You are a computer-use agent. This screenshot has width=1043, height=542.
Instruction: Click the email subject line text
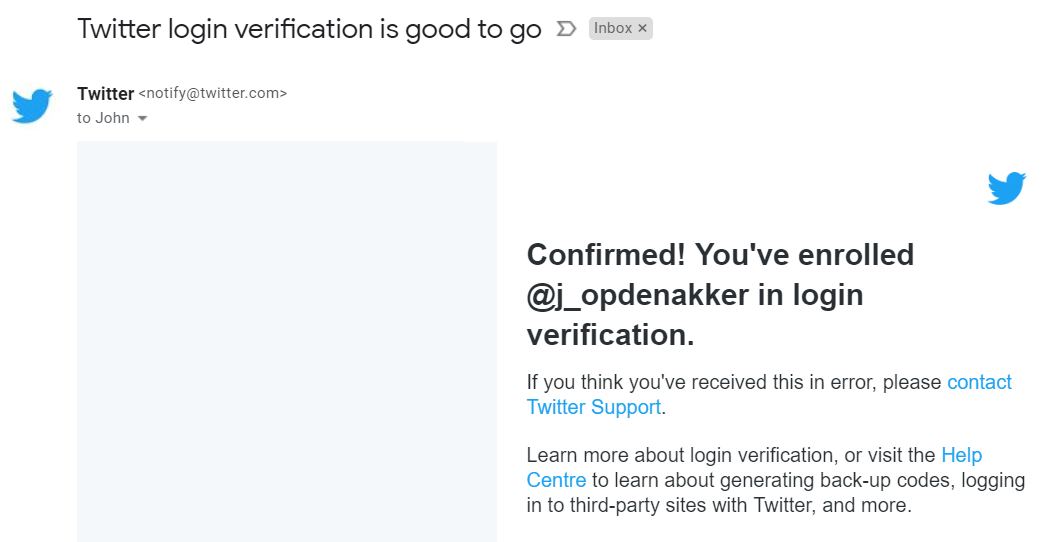(x=309, y=30)
